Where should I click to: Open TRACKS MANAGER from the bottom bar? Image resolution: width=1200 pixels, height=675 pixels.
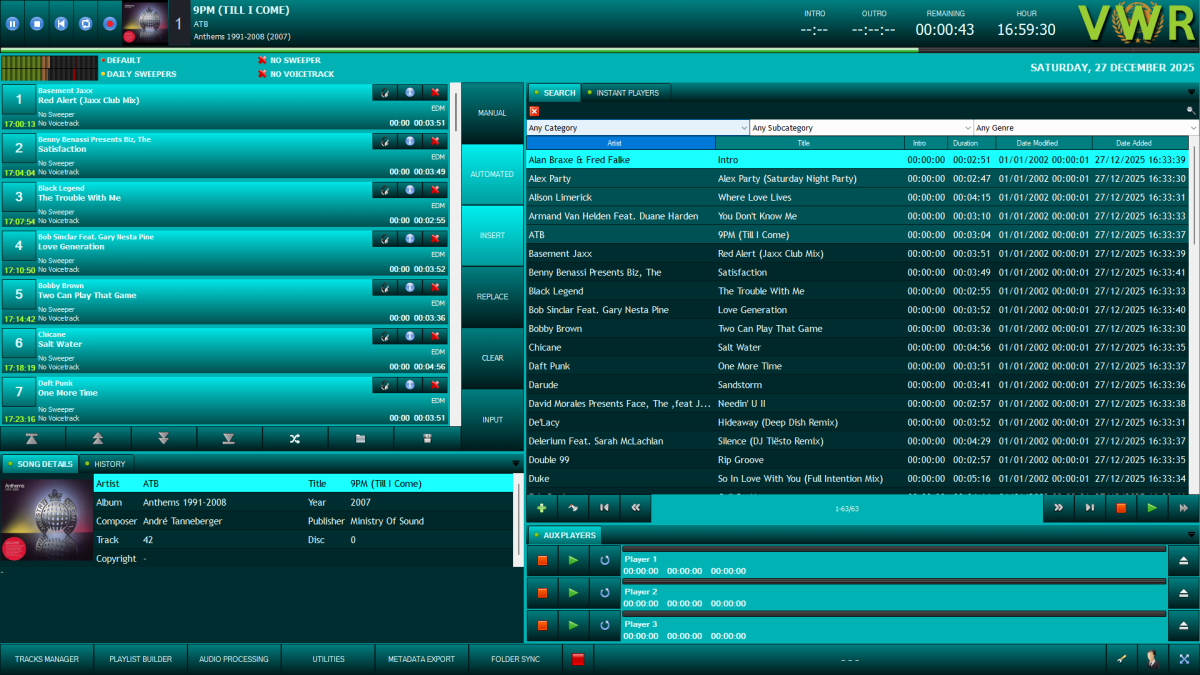point(46,659)
